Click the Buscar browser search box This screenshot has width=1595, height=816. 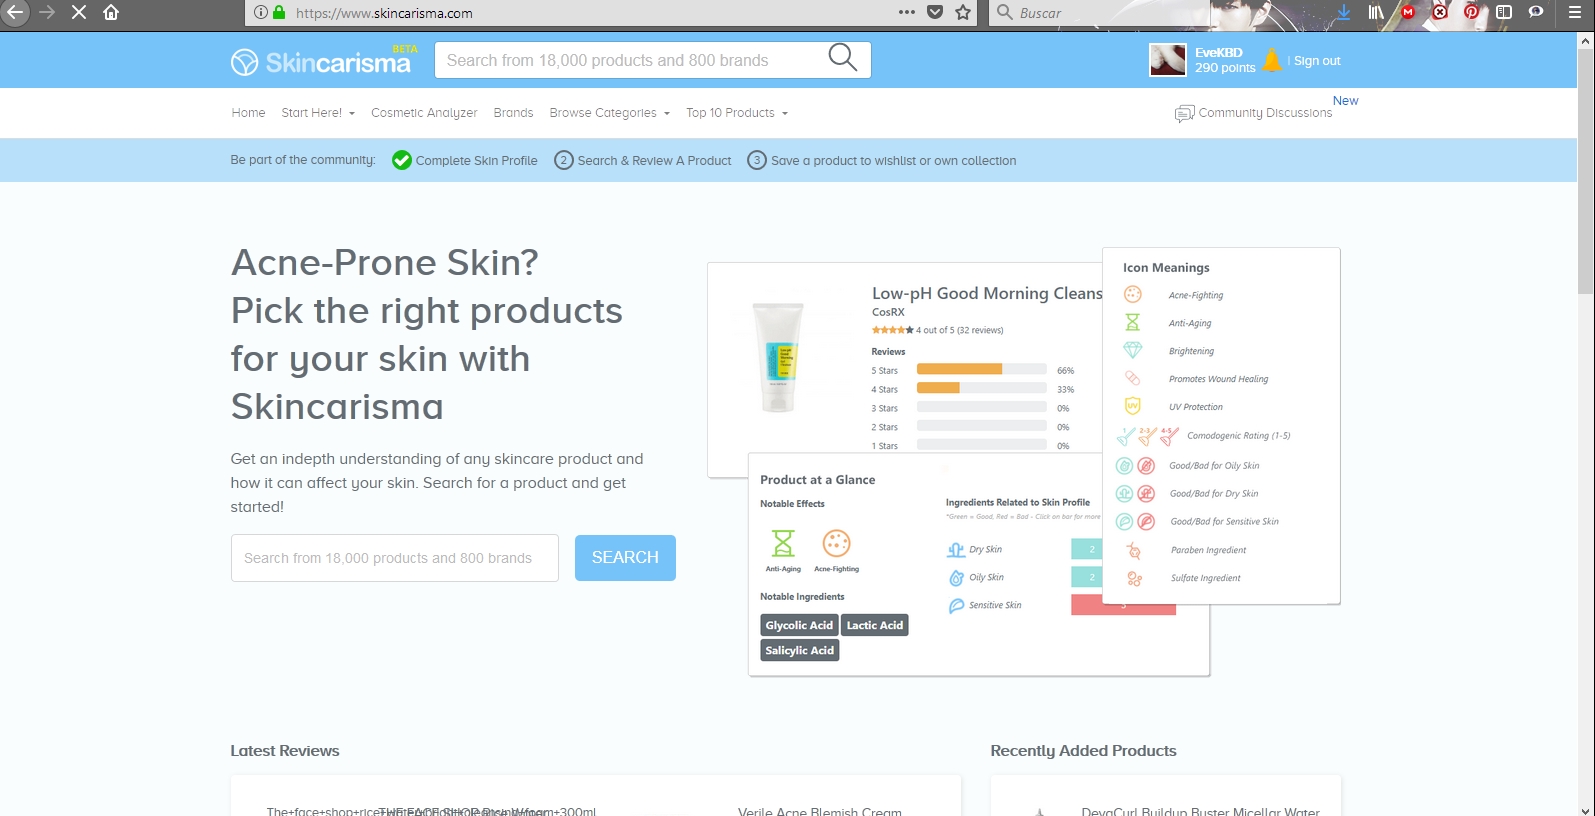pos(1100,13)
